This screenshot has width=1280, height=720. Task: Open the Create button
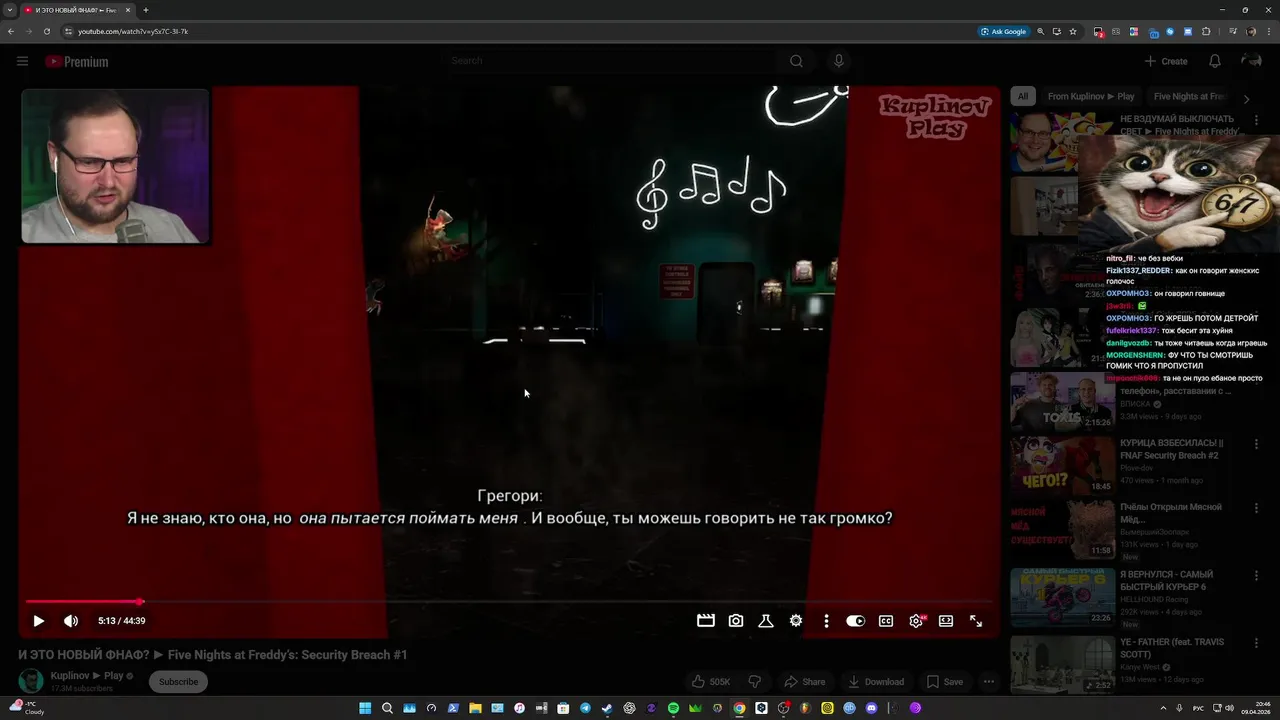(1166, 61)
